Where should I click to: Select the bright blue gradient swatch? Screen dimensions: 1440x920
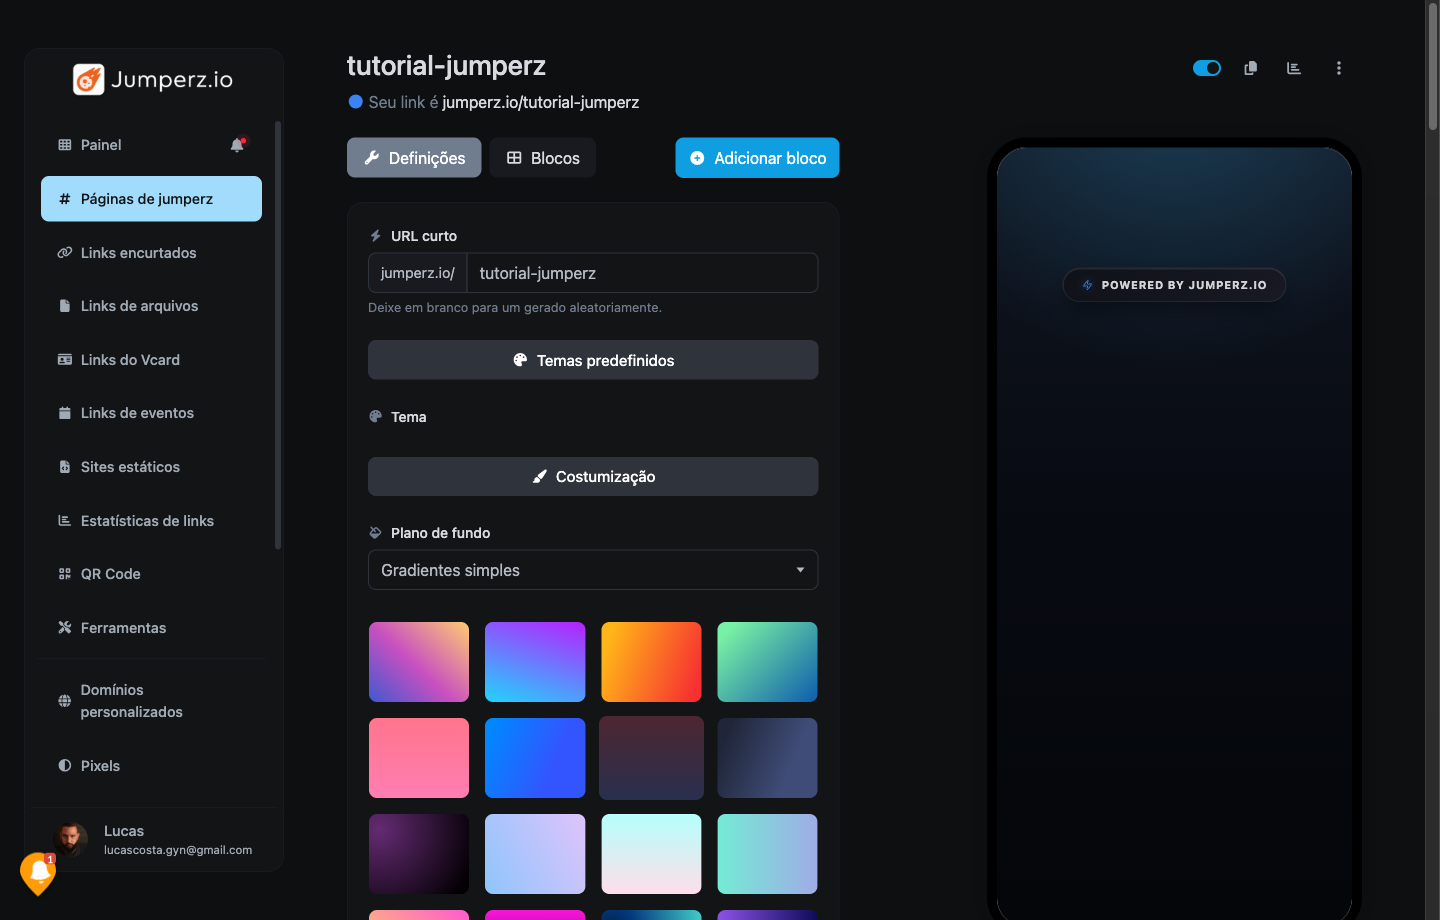(x=535, y=758)
